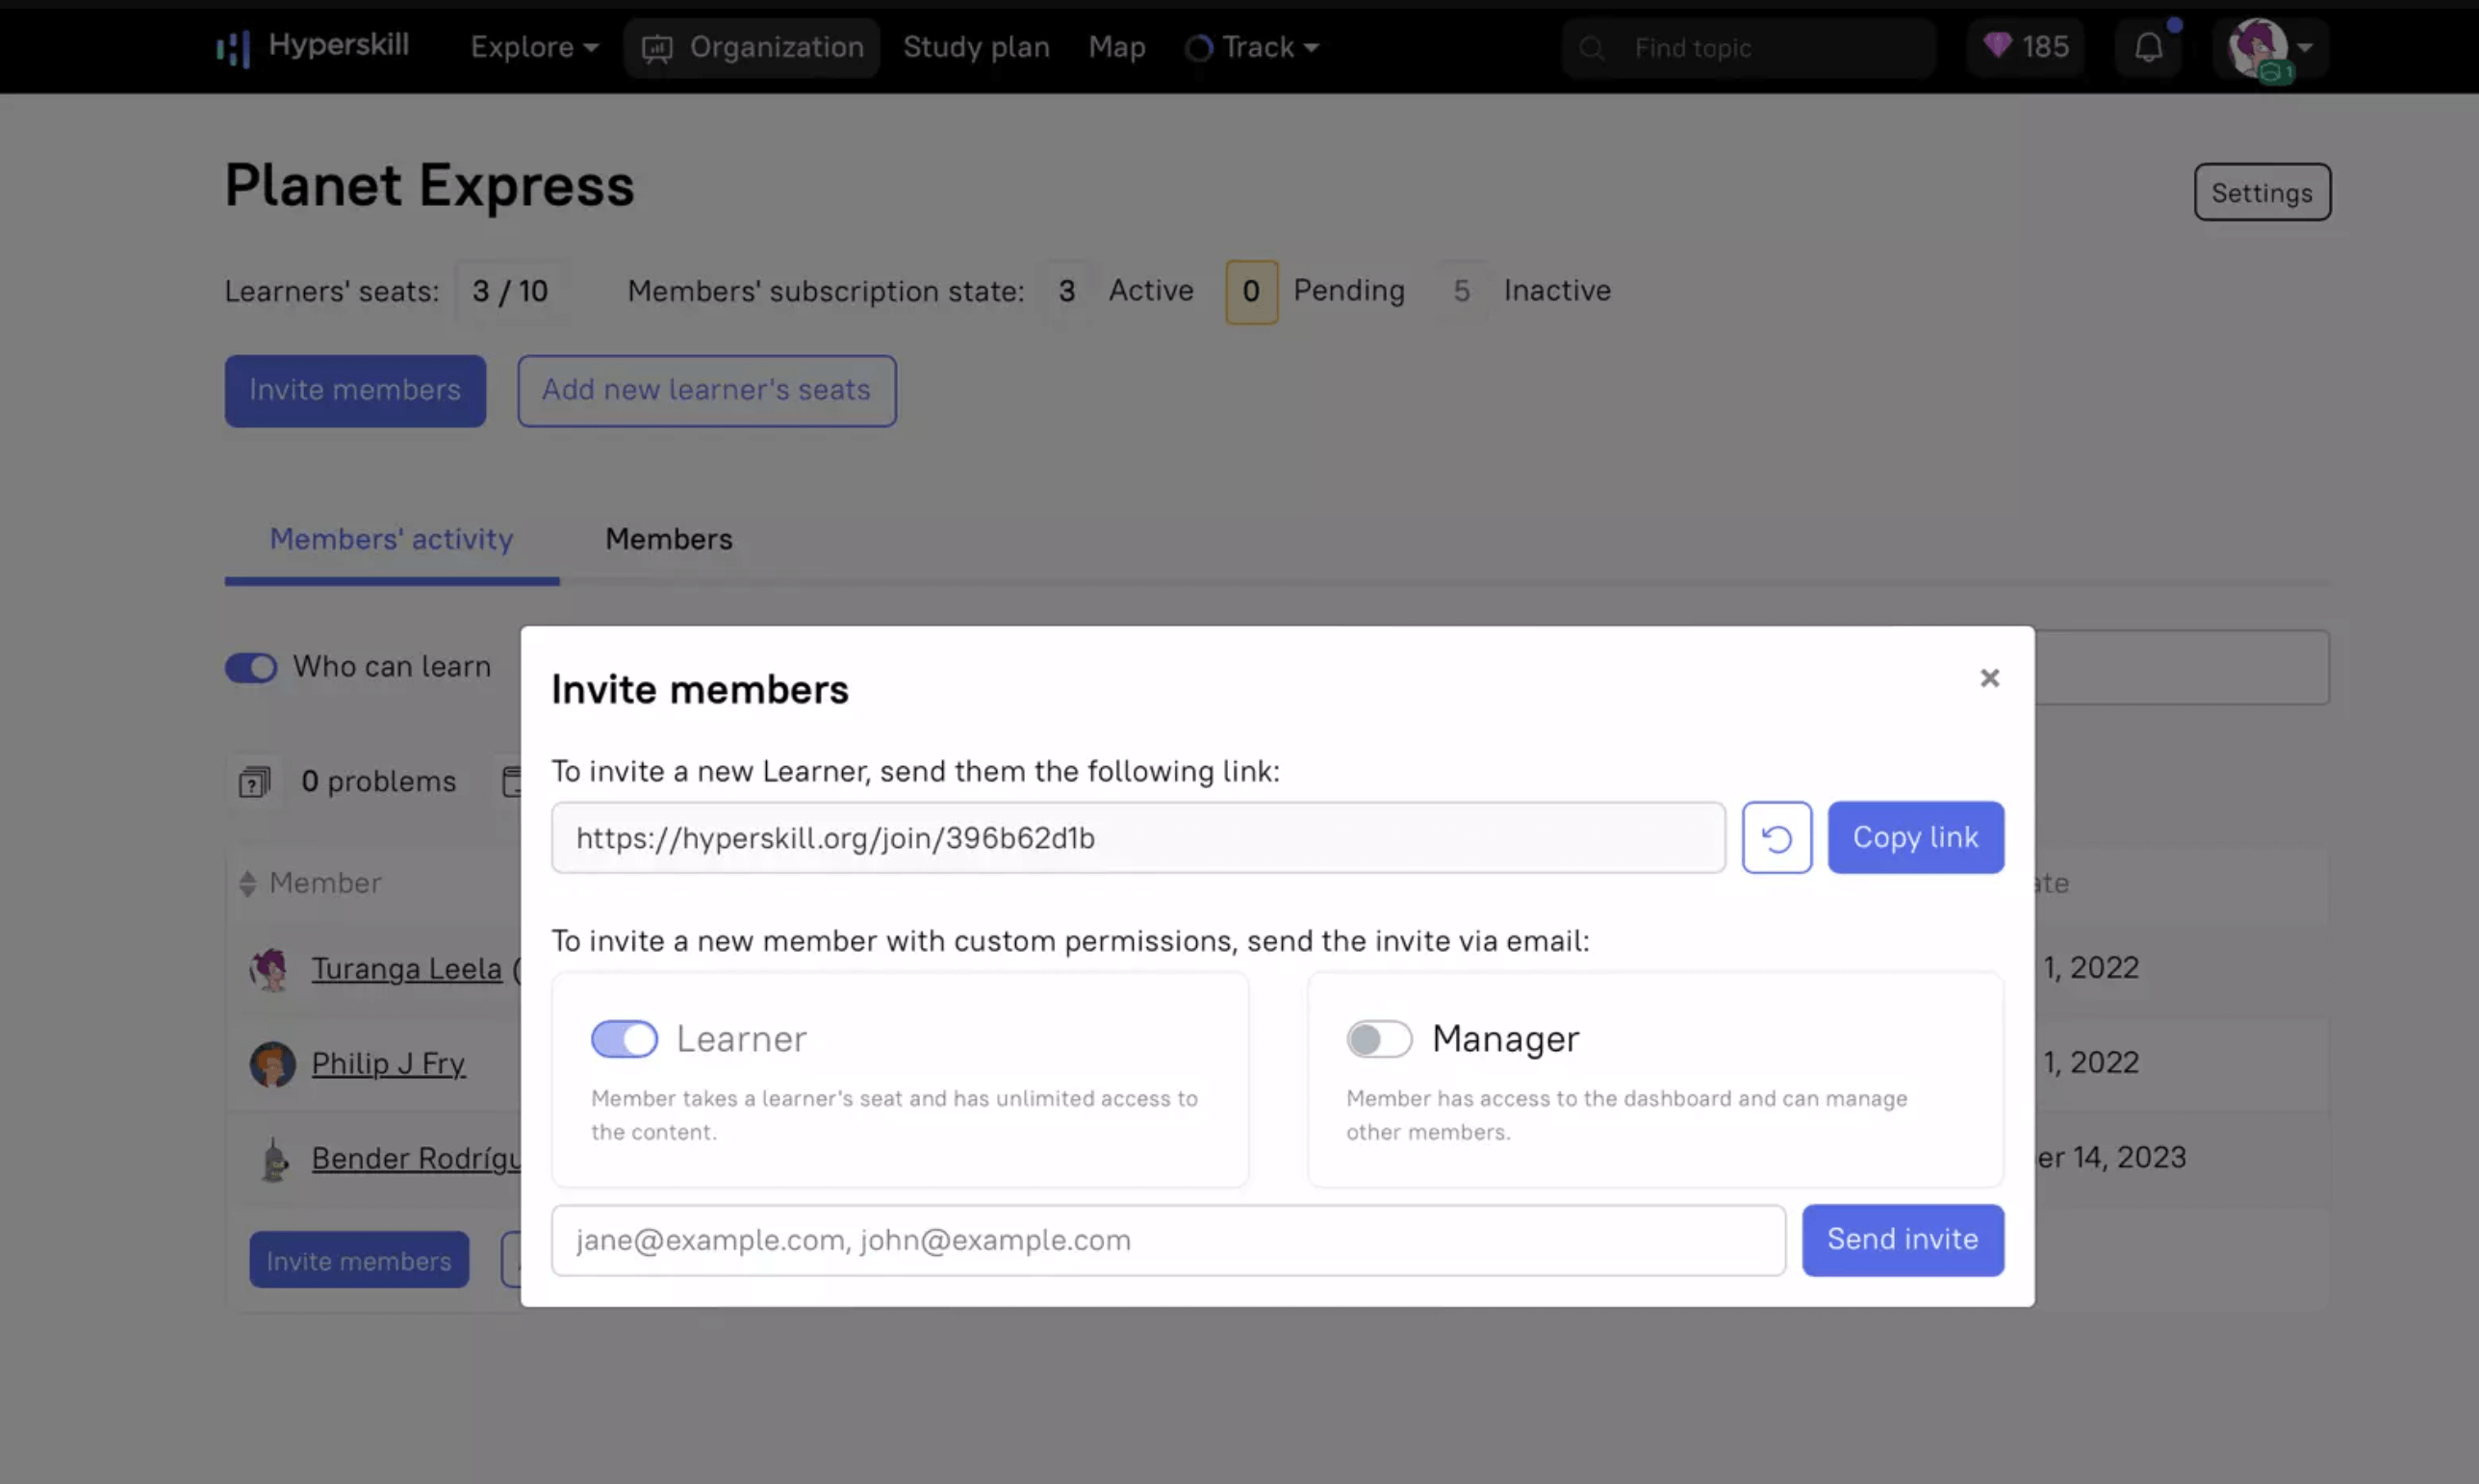
Task: Regenerate the invite link
Action: coord(1776,838)
